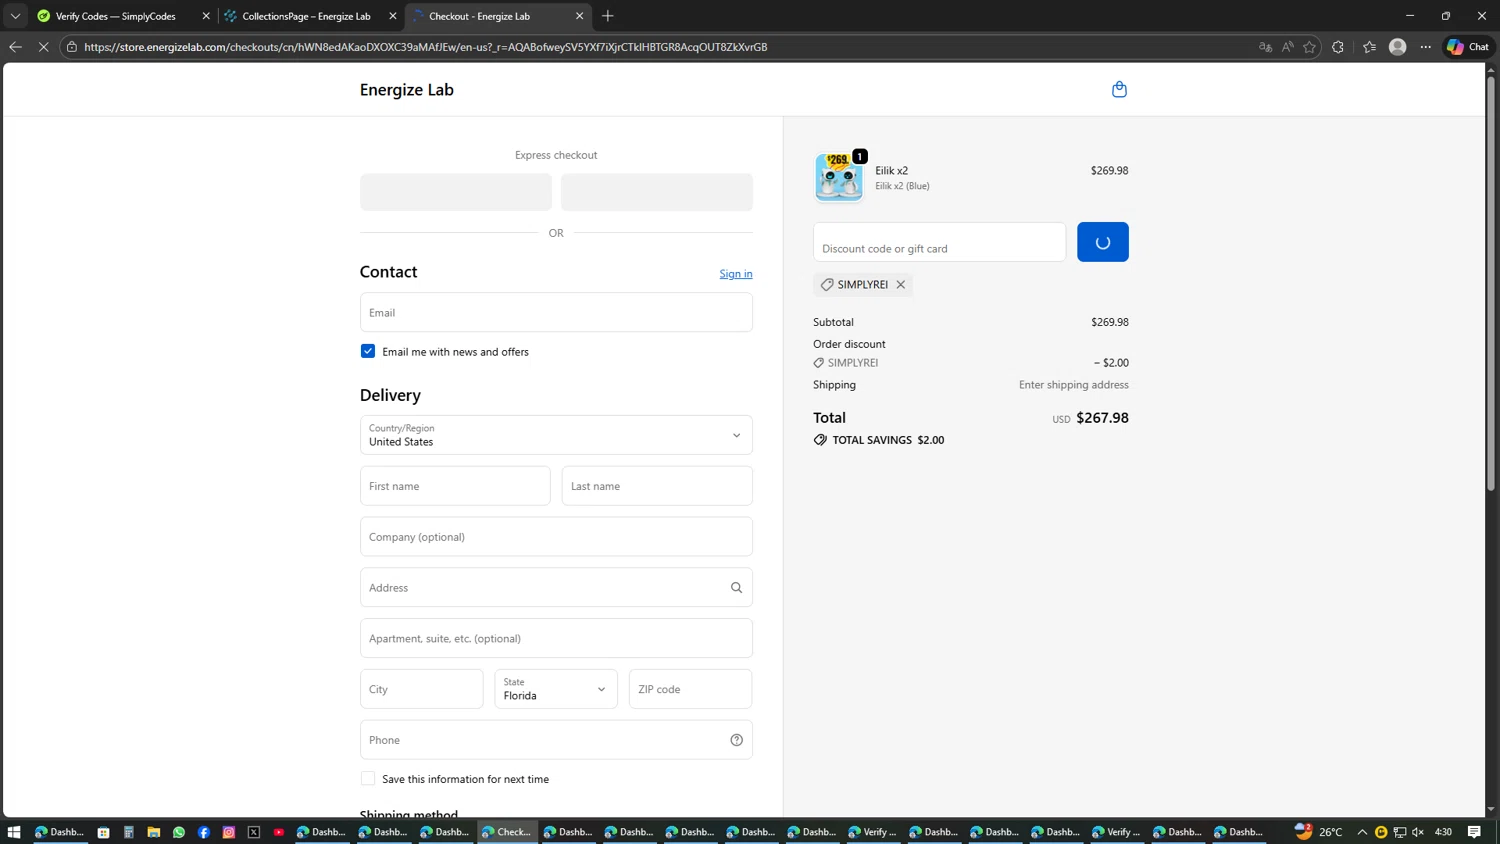Viewport: 1500px width, 844px height.
Task: Open the browser tab list chevron
Action: 15,16
